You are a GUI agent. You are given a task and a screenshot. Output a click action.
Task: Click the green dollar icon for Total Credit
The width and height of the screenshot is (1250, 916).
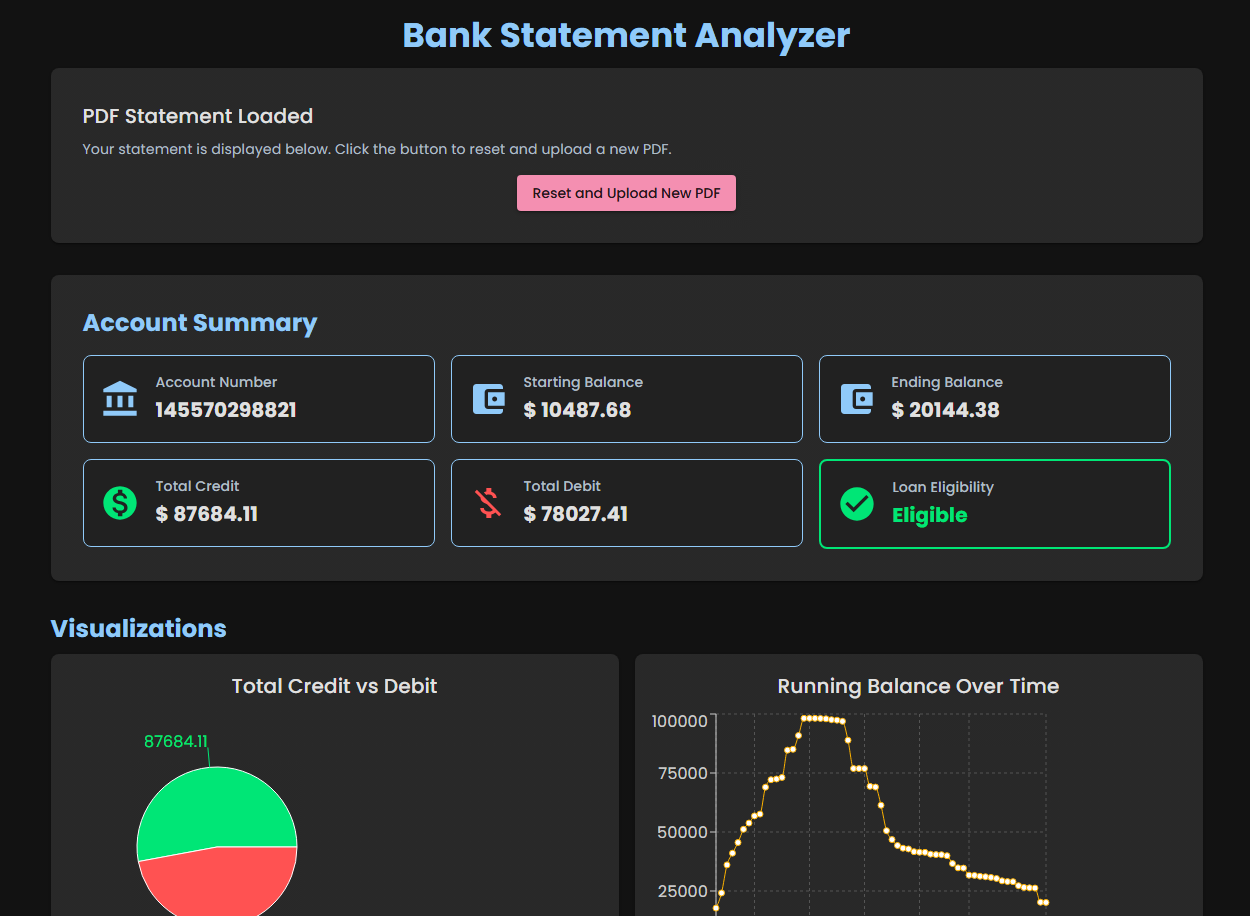120,502
